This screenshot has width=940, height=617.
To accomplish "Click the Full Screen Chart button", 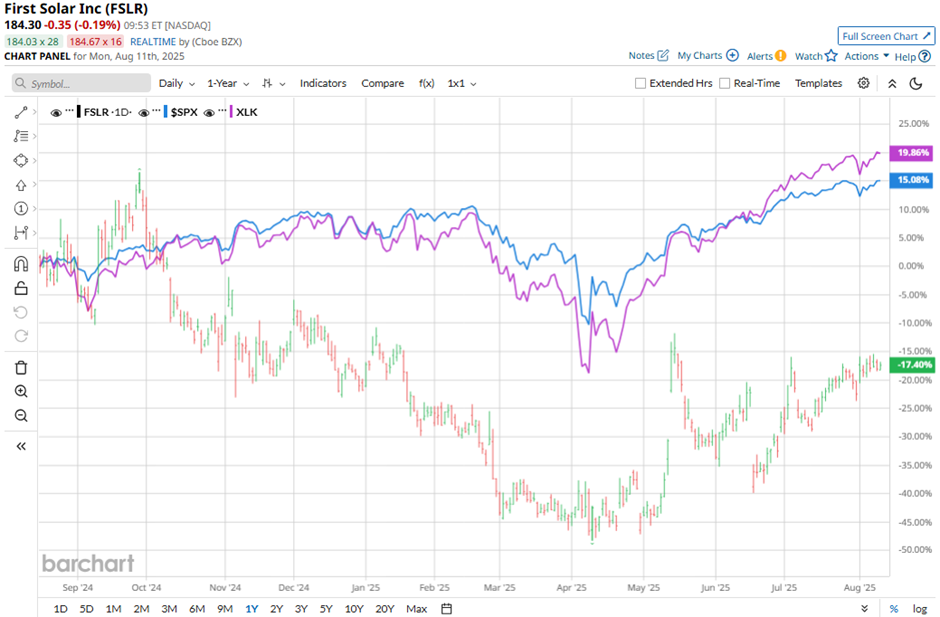I will point(886,36).
